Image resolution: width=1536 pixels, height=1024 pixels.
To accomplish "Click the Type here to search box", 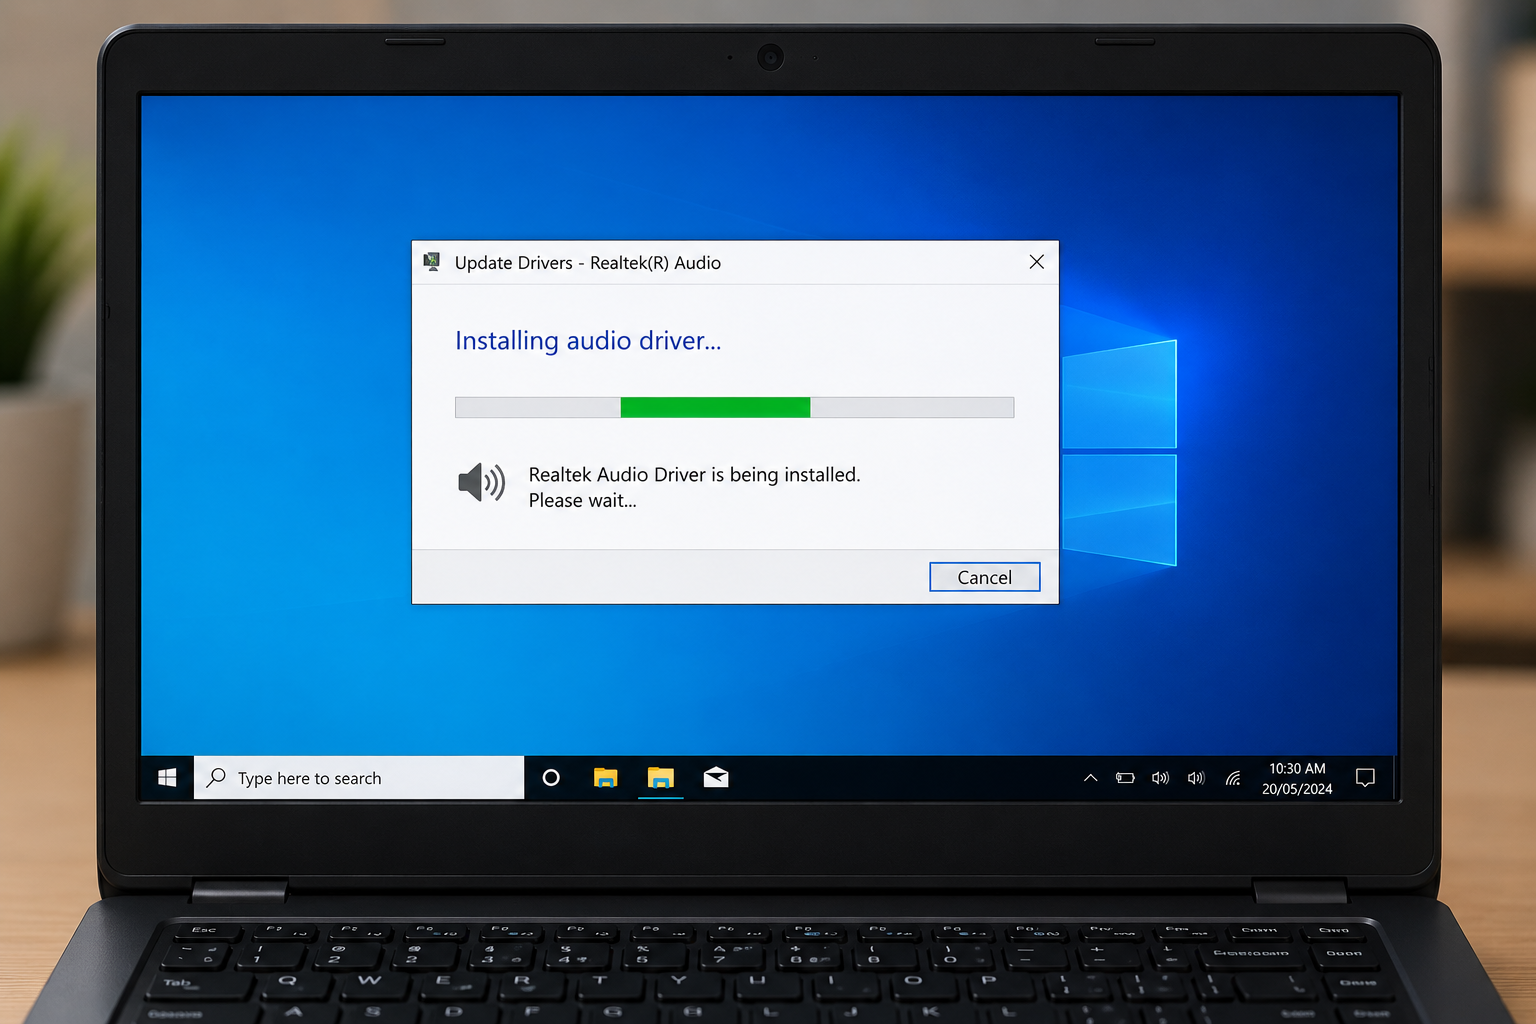I will (x=359, y=778).
